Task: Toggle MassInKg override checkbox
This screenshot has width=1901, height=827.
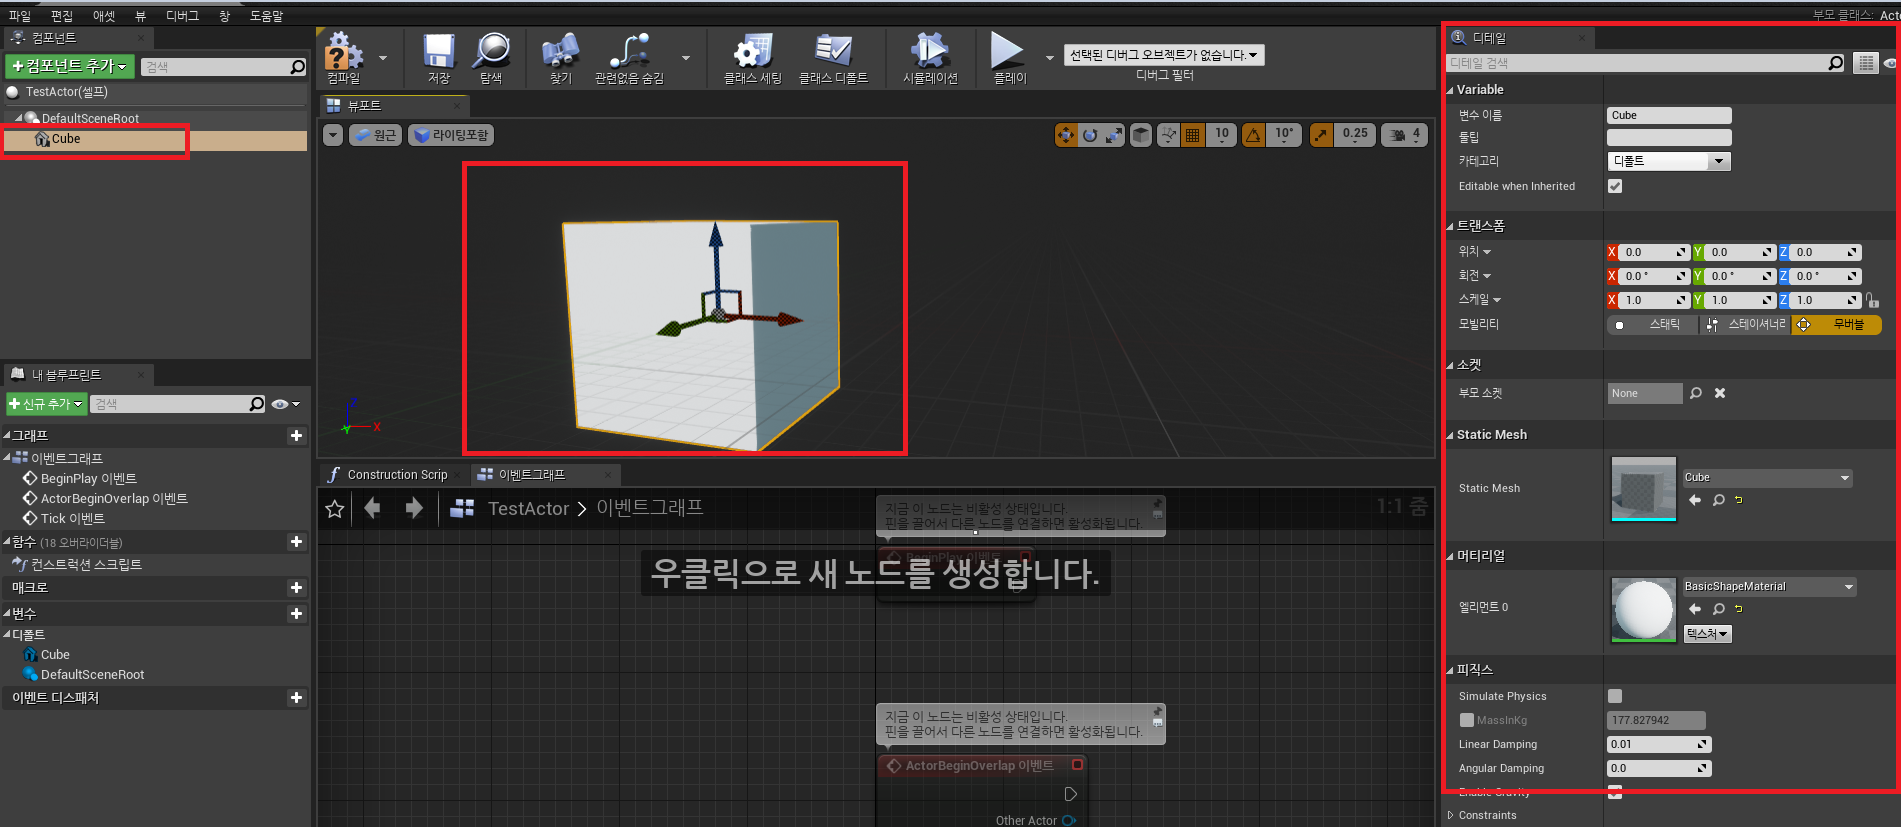Action: 1467,720
